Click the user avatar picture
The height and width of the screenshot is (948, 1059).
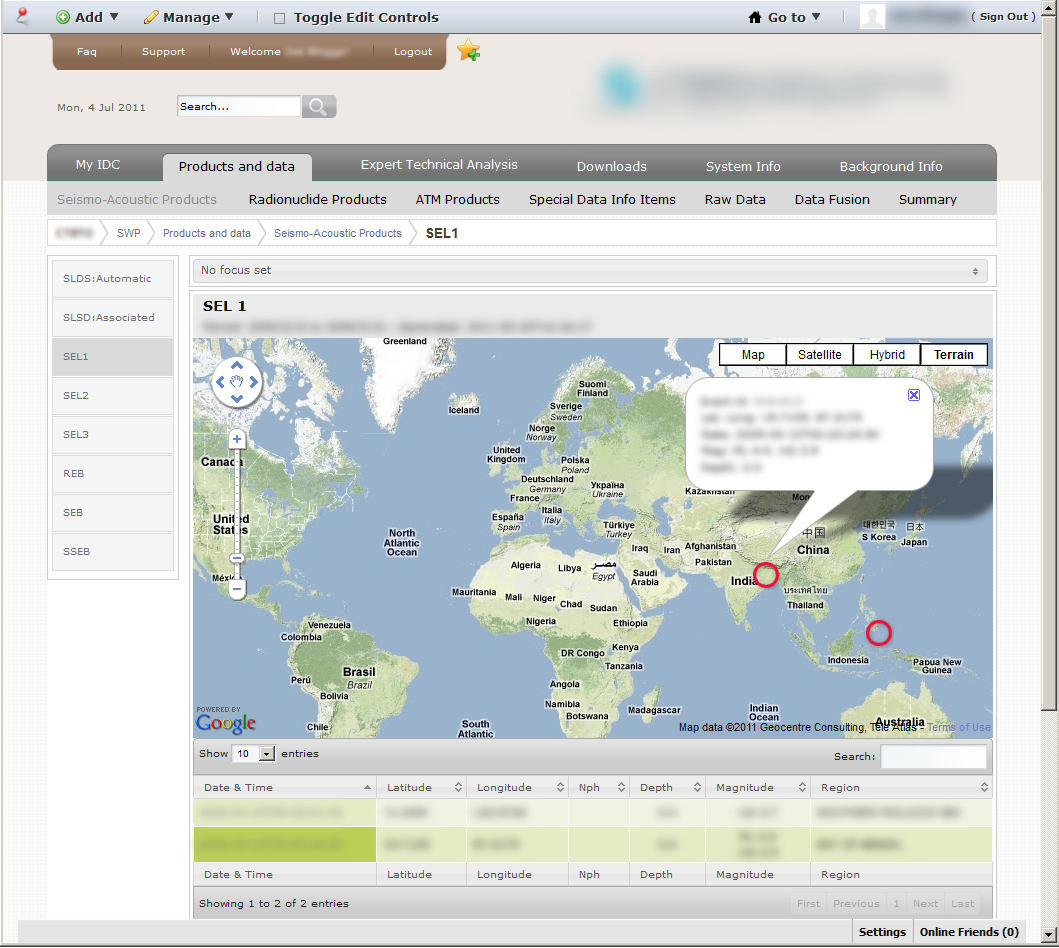coord(872,16)
